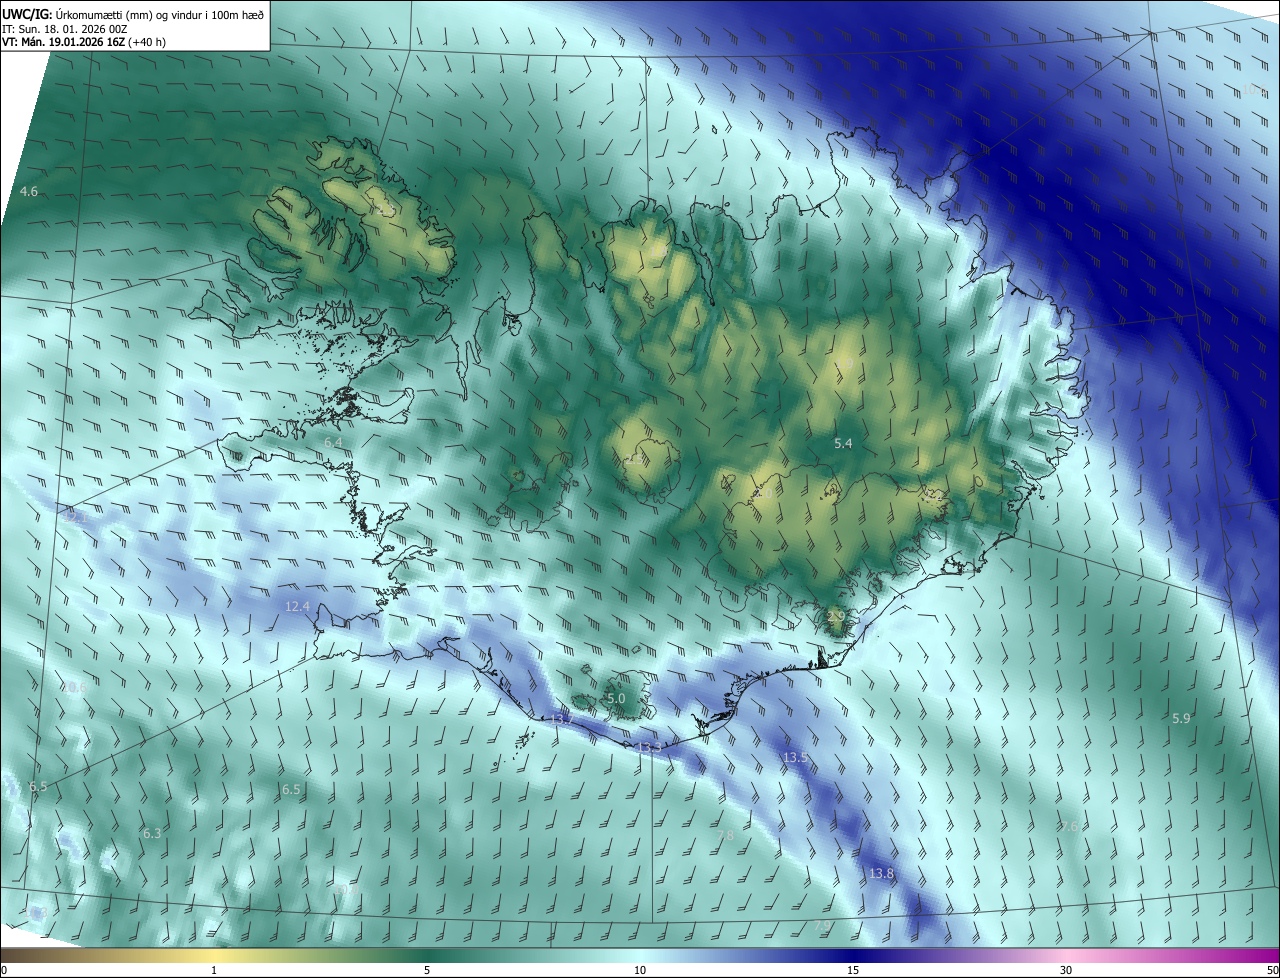The height and width of the screenshot is (978, 1280).
Task: Click the 6.3 value label
Action: pos(152,833)
